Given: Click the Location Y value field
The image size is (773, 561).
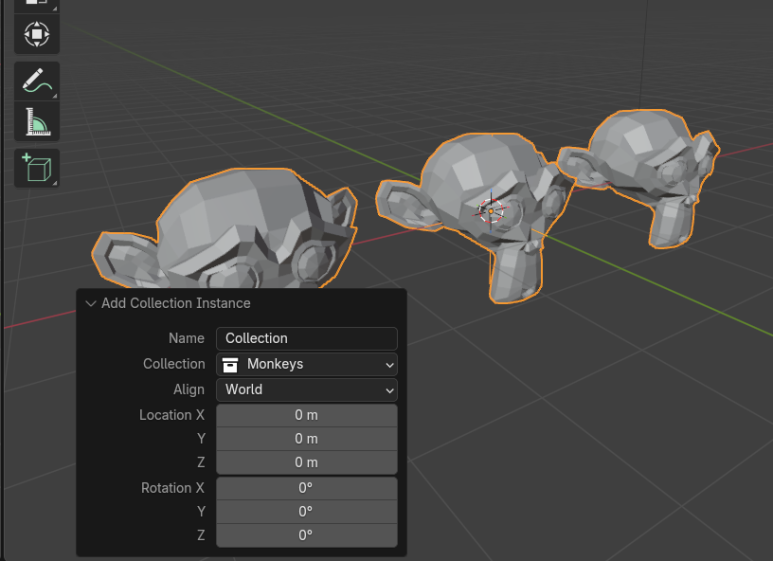Looking at the screenshot, I should pos(307,439).
